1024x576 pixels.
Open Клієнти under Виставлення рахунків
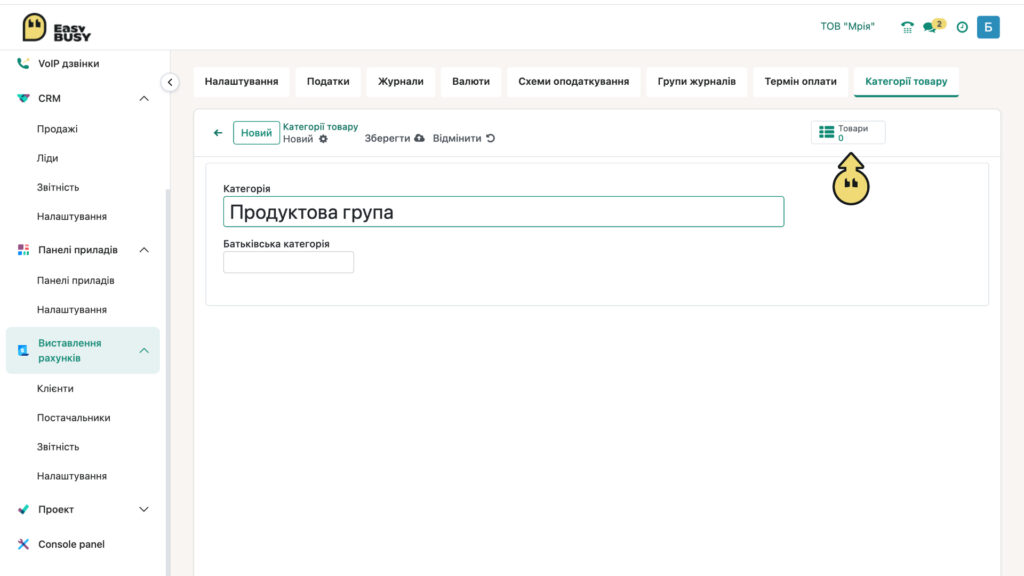click(x=56, y=389)
